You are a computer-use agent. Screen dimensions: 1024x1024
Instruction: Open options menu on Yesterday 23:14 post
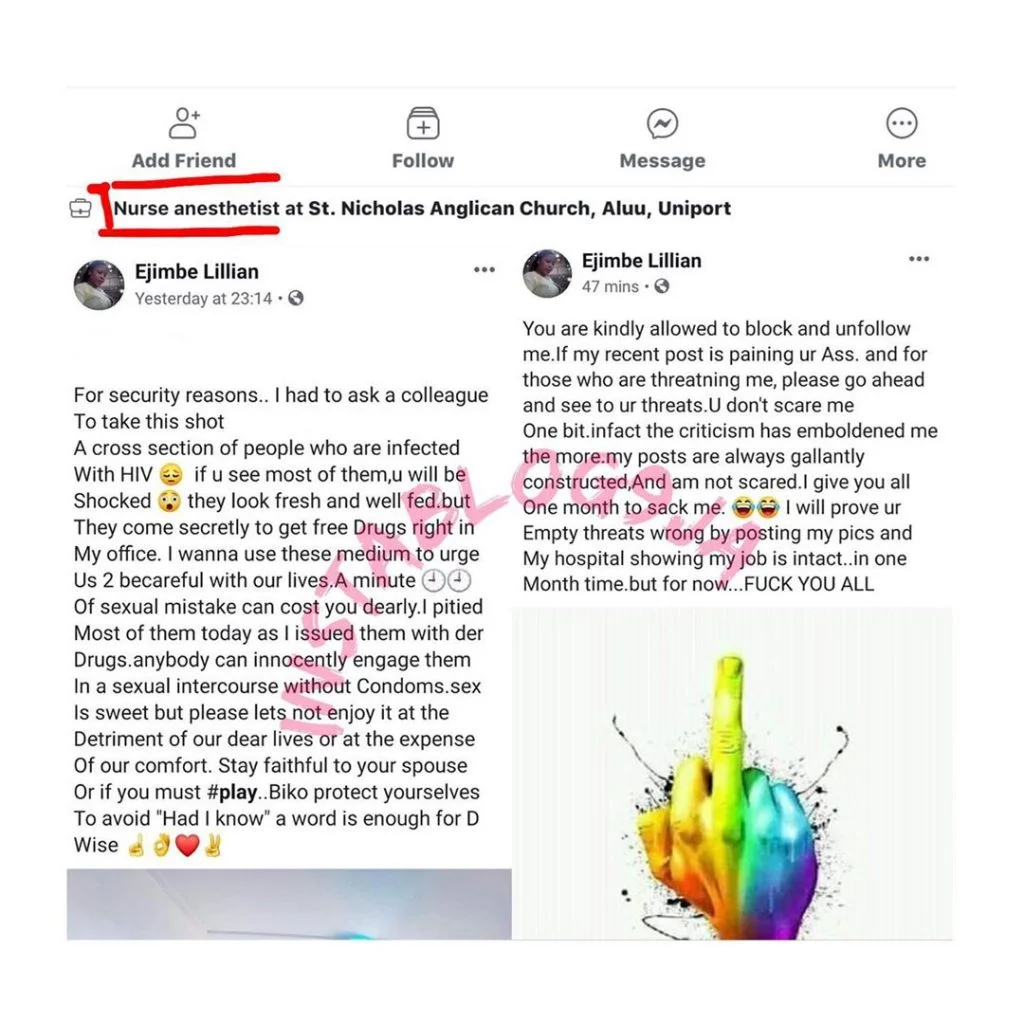(484, 270)
